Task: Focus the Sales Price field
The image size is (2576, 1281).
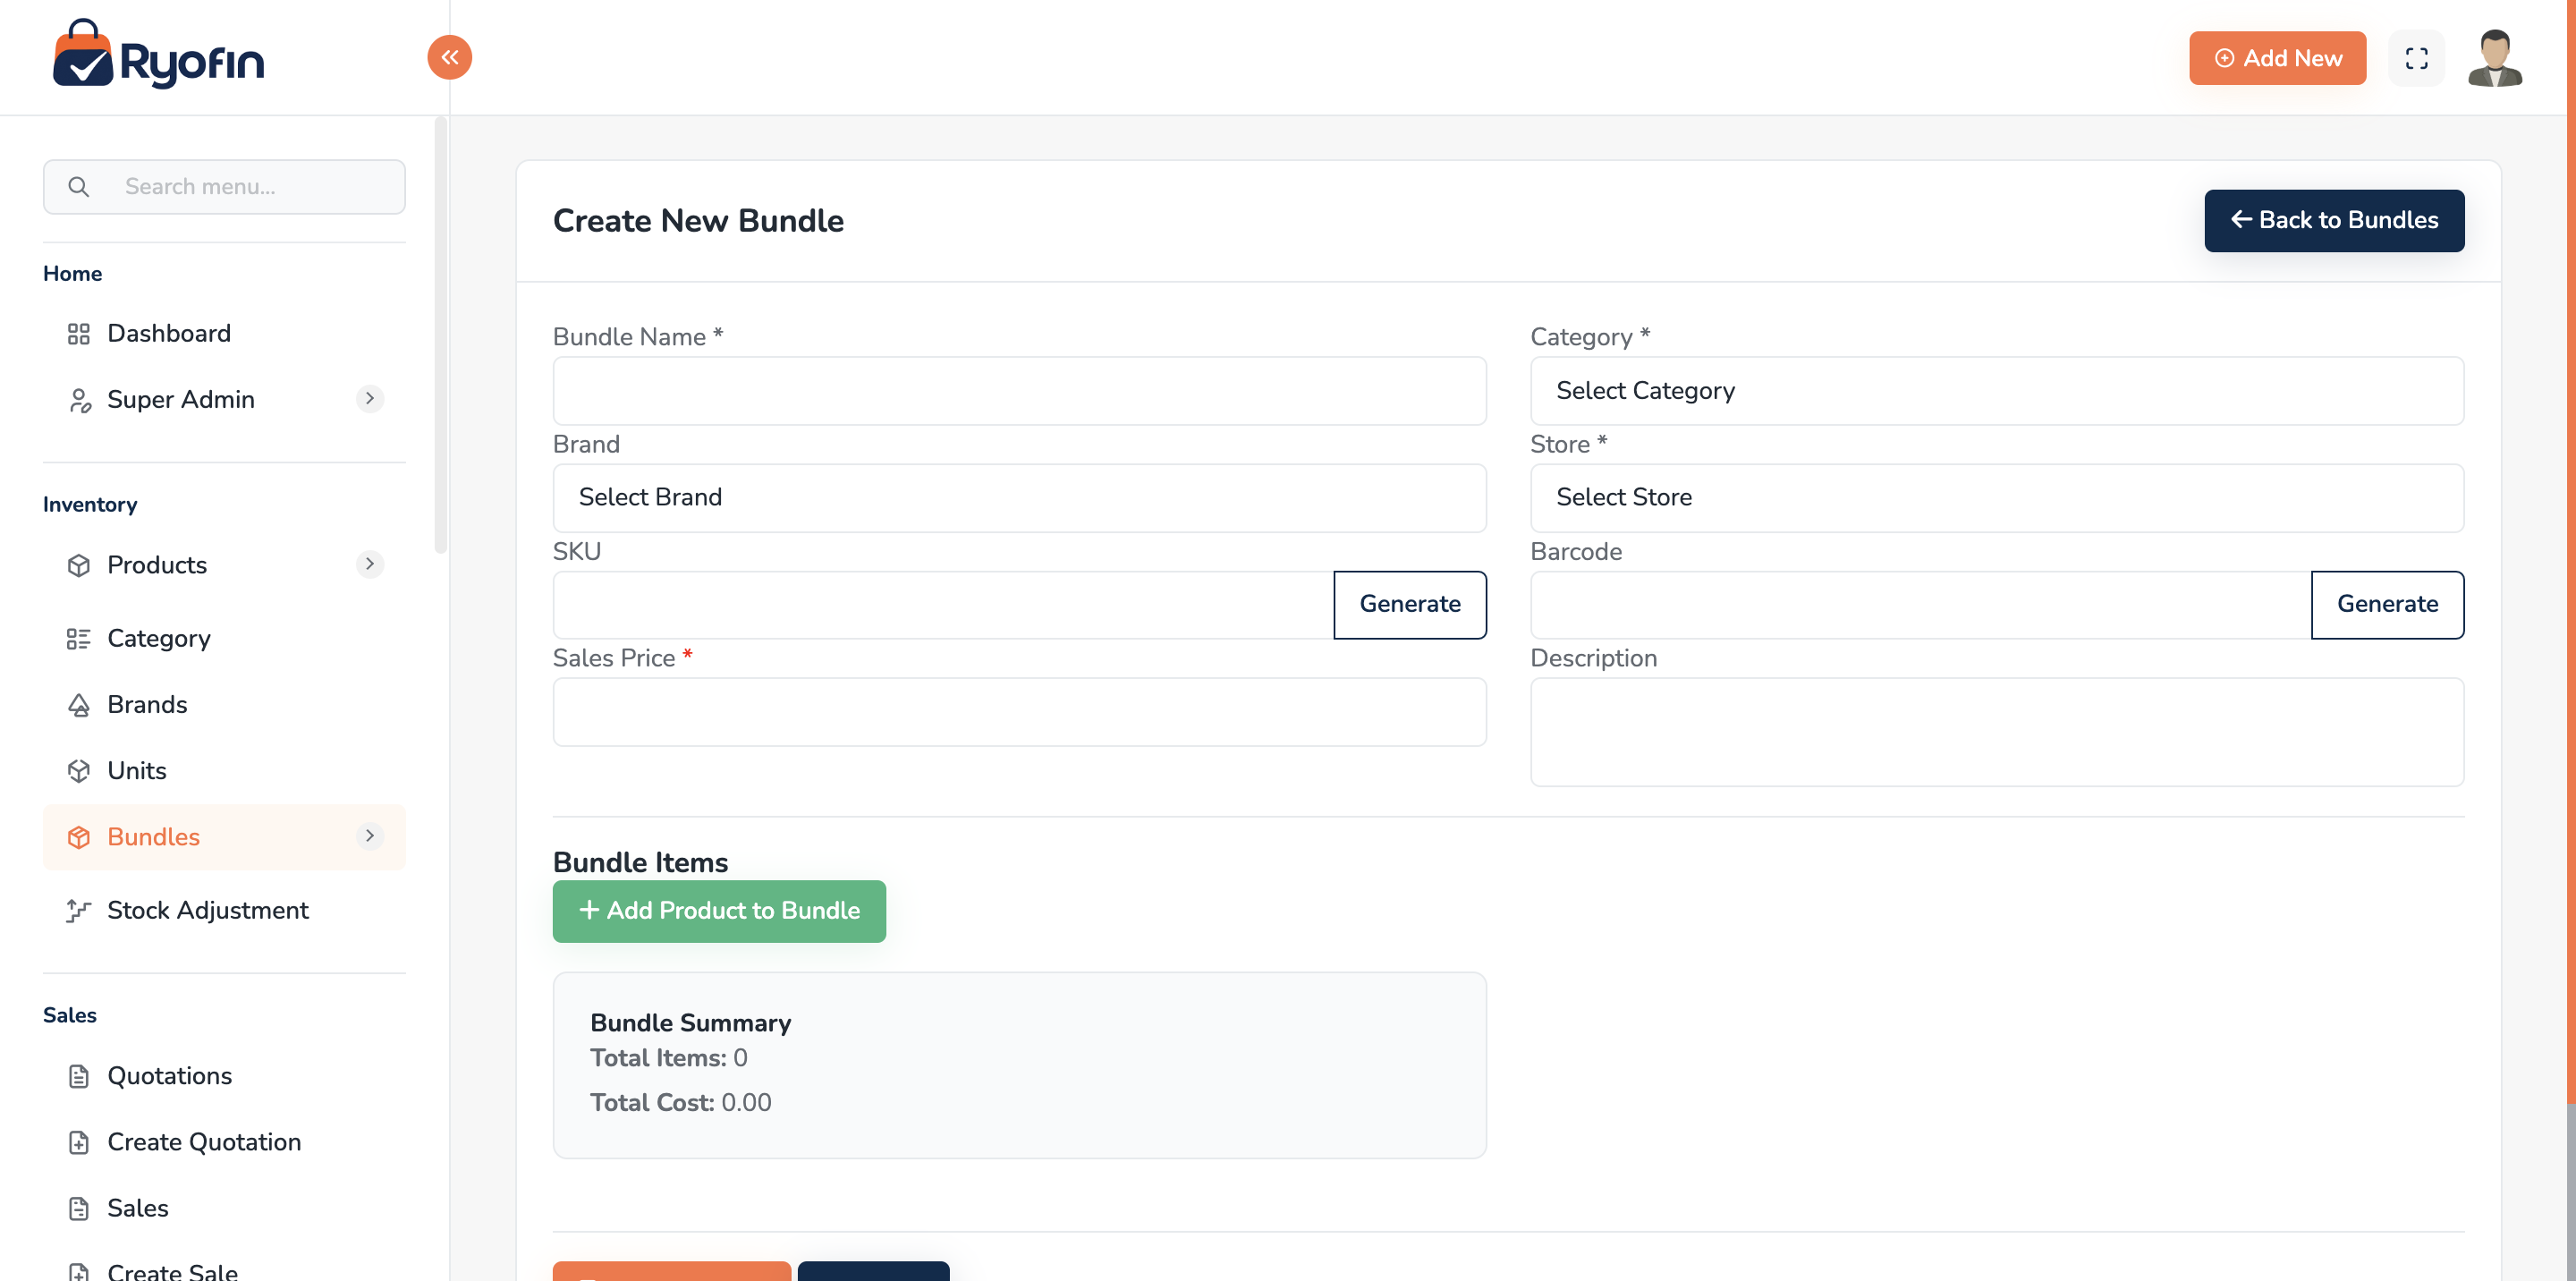Action: click(1019, 712)
